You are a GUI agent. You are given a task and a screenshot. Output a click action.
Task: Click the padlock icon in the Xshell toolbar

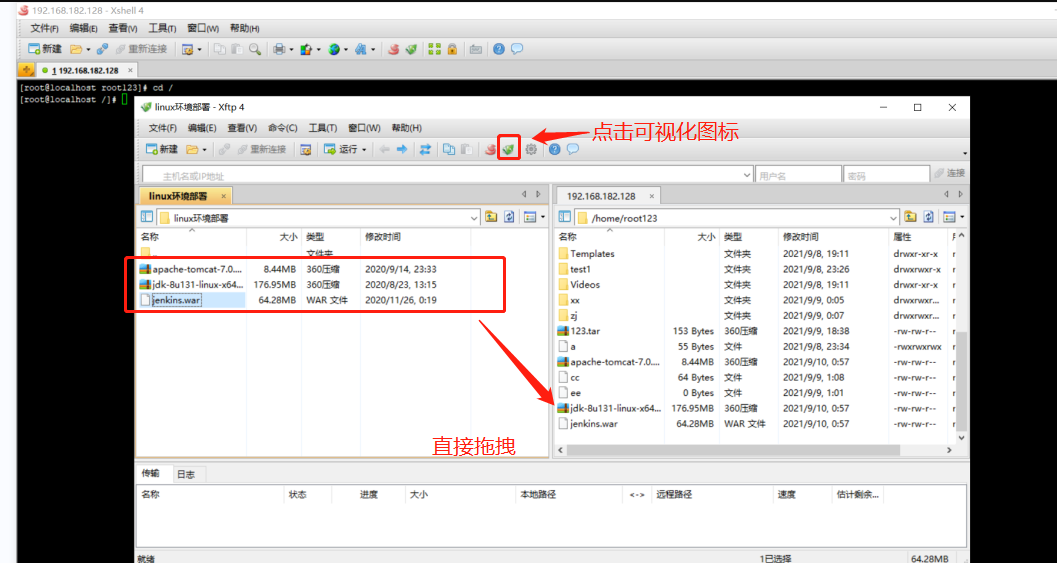452,49
